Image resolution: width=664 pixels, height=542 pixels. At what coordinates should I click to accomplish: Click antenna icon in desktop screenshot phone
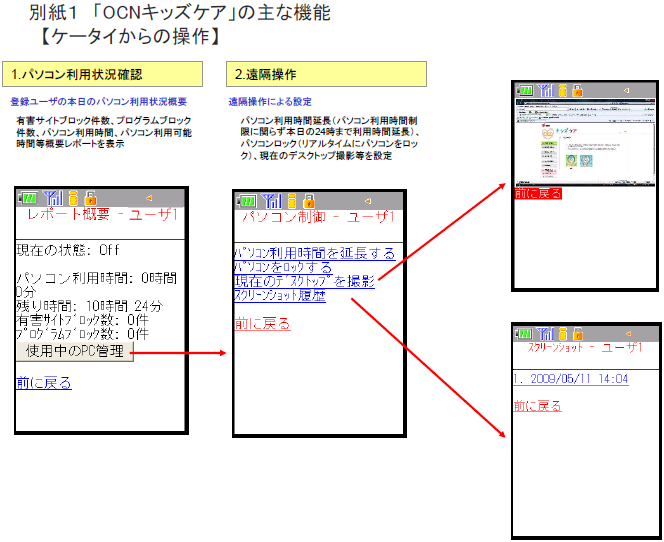coord(545,90)
